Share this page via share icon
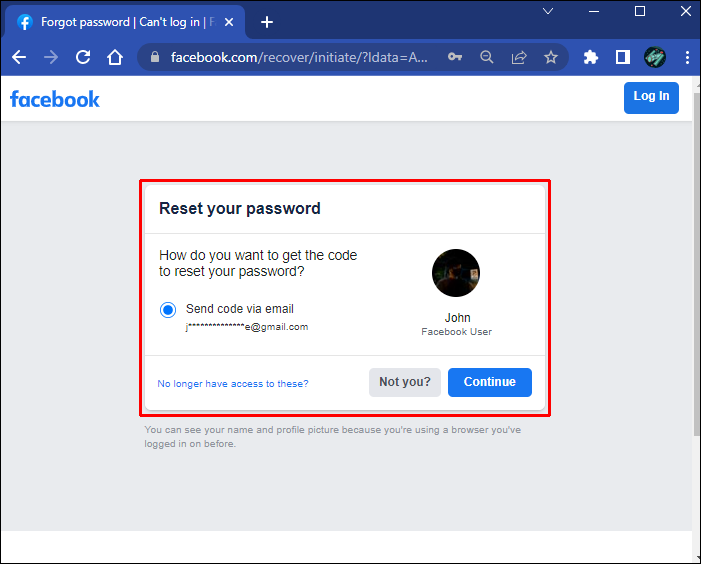Viewport: 701px width, 564px height. point(519,57)
